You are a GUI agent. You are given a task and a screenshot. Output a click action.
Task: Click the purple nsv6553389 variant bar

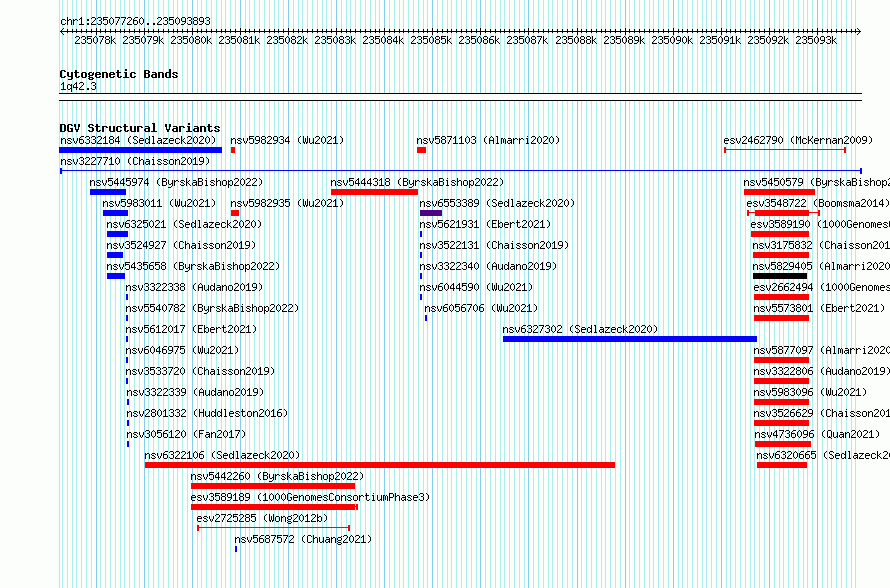click(x=431, y=213)
